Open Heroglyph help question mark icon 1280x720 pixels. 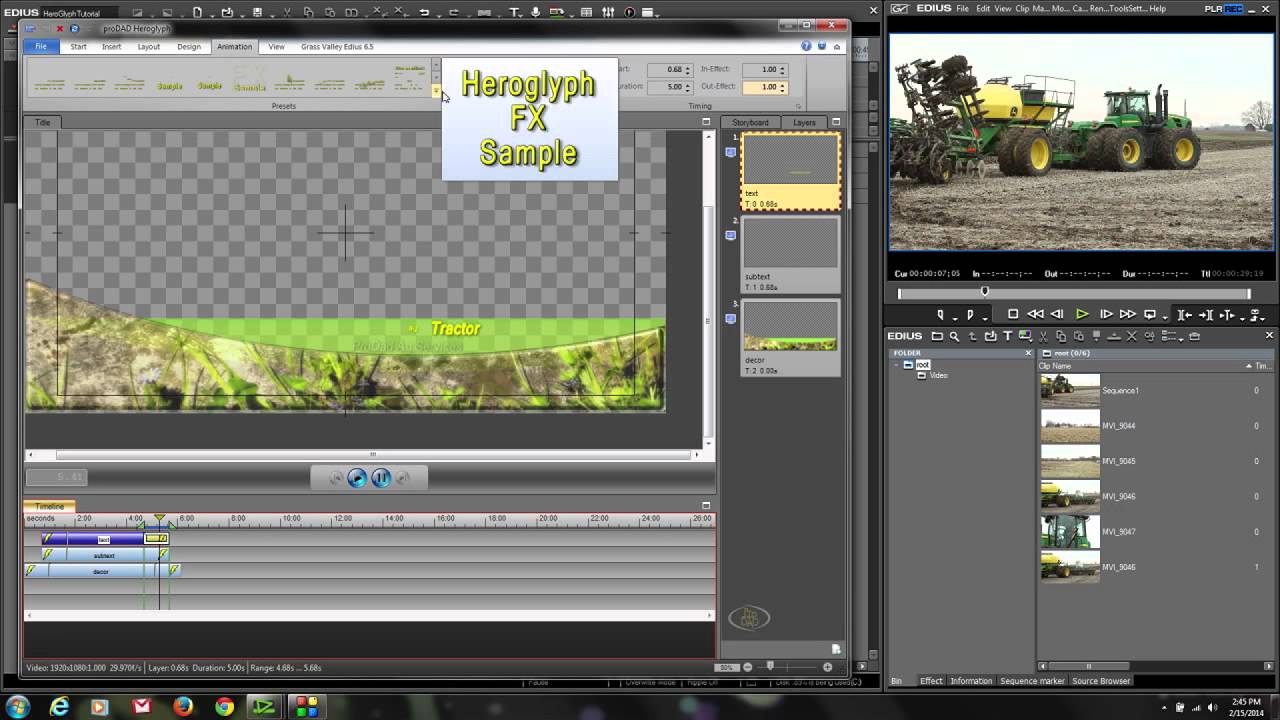[806, 47]
